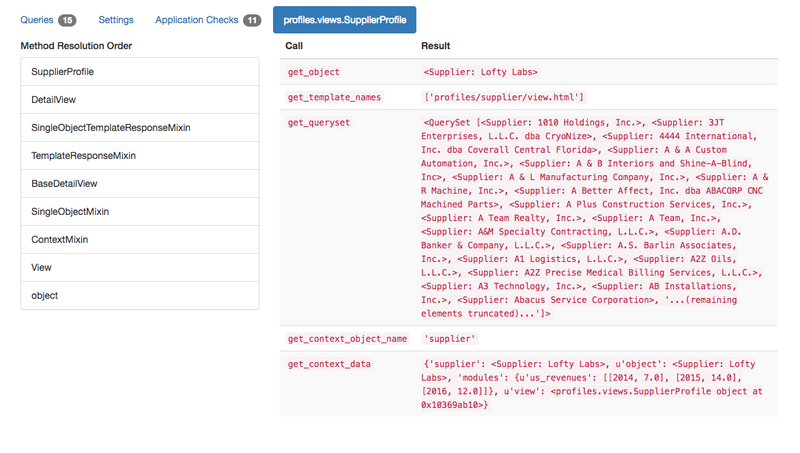
Task: Select the SingleObjectMixin entry
Action: pos(139,212)
